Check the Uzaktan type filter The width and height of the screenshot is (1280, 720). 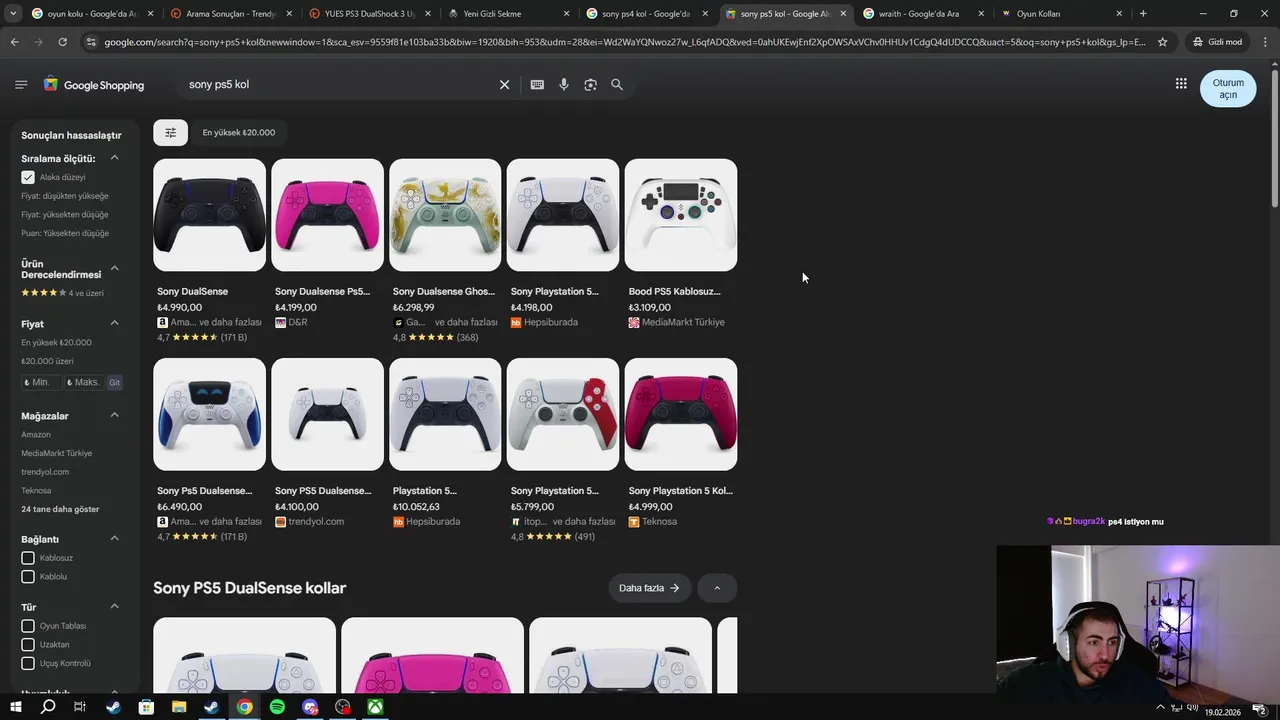pyautogui.click(x=28, y=645)
